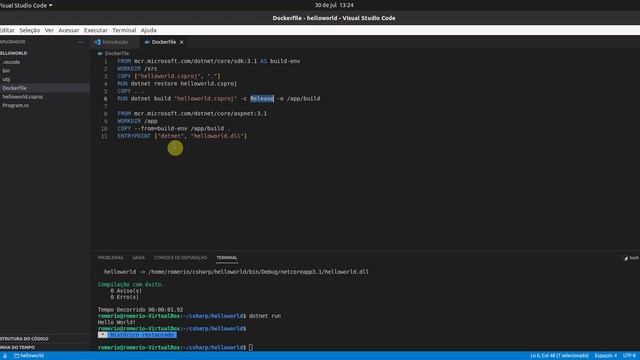Open the Acessar menu
The width and height of the screenshot is (640, 360).
pyautogui.click(x=69, y=30)
